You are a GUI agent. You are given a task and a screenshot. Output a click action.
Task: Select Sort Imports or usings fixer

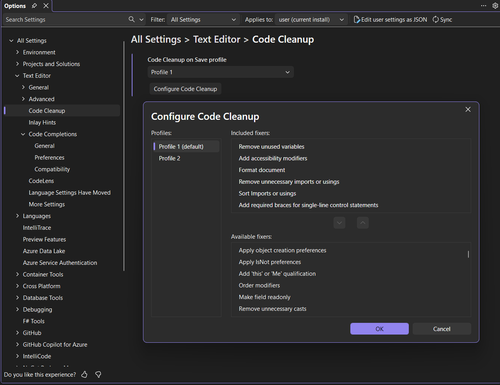tap(351, 193)
